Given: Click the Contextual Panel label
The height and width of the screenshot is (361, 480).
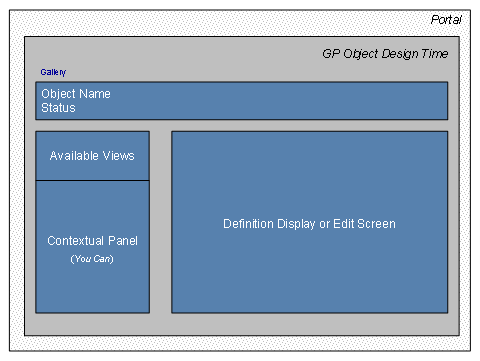Looking at the screenshot, I should point(92,241).
